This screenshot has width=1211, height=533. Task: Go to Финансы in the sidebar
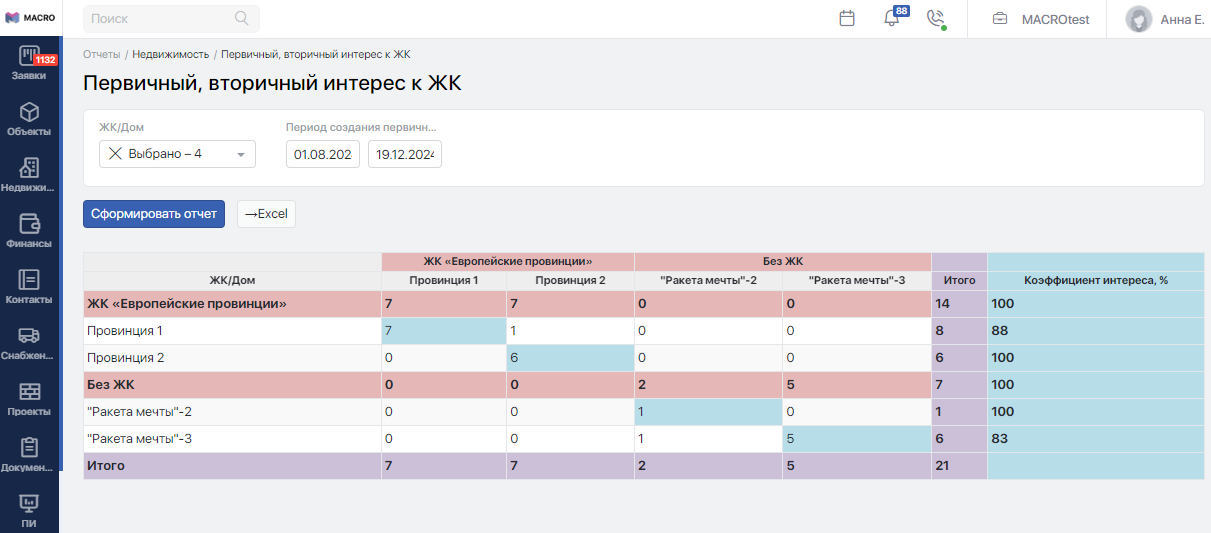pos(29,231)
